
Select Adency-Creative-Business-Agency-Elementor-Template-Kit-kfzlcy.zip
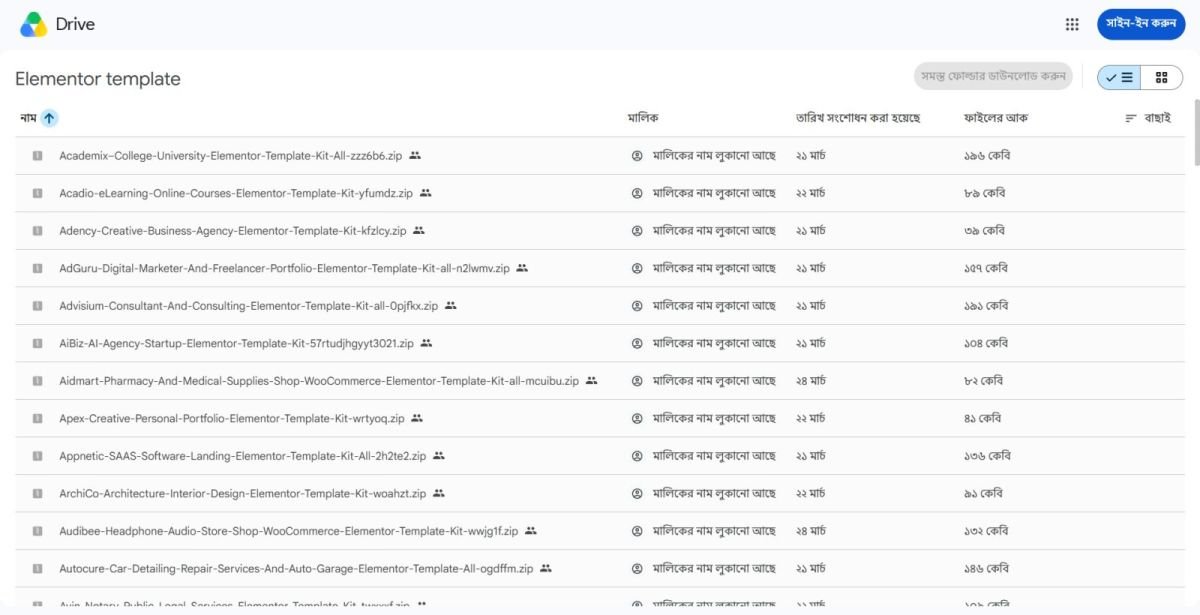pos(233,231)
